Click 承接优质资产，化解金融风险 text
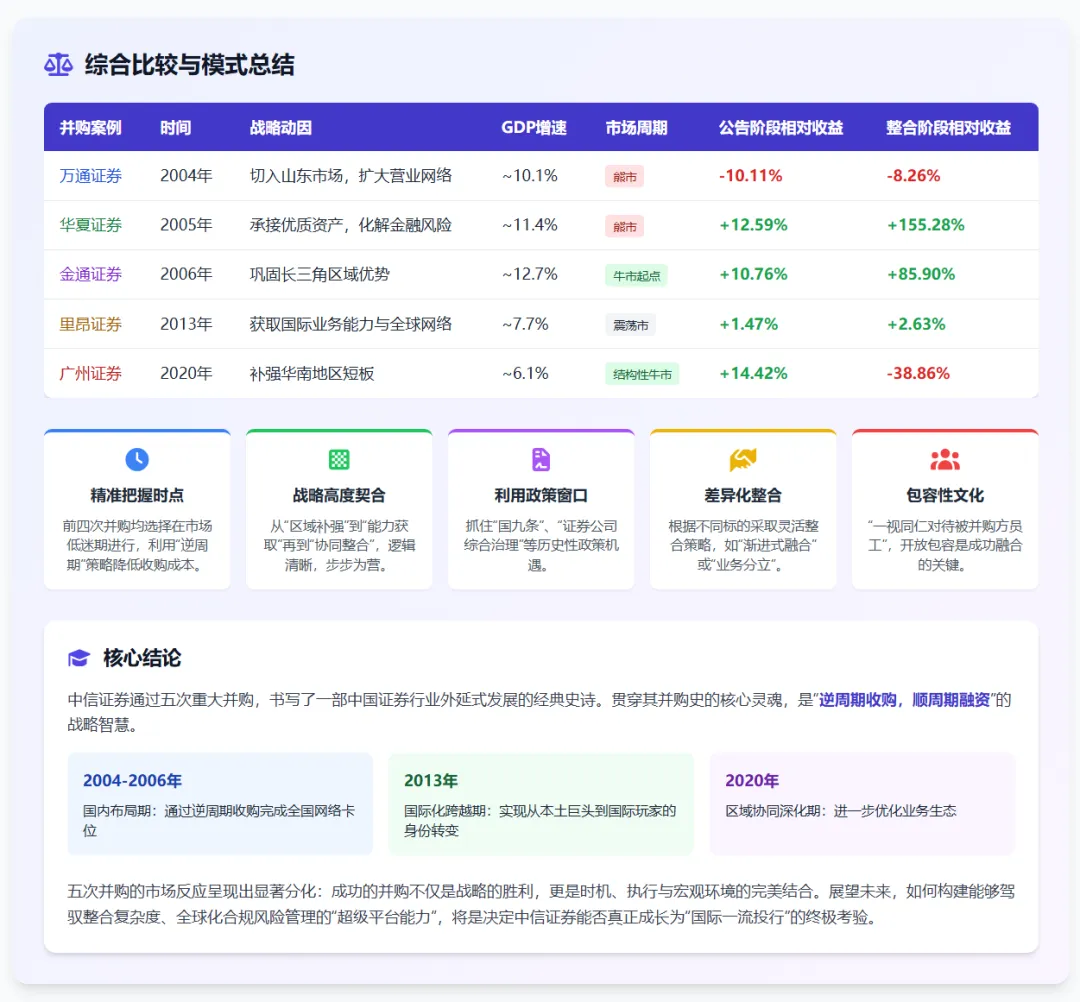The image size is (1080, 1002). click(x=351, y=225)
